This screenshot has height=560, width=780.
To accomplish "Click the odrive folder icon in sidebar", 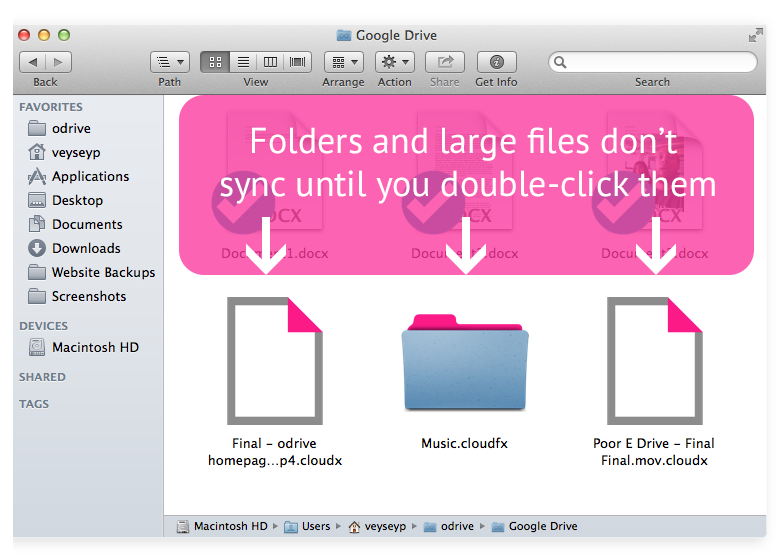I will (37, 128).
